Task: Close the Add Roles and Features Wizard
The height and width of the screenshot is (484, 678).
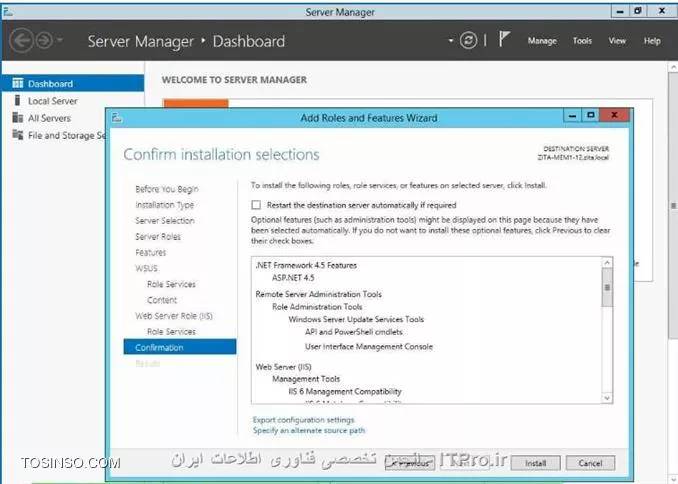Action: 614,115
